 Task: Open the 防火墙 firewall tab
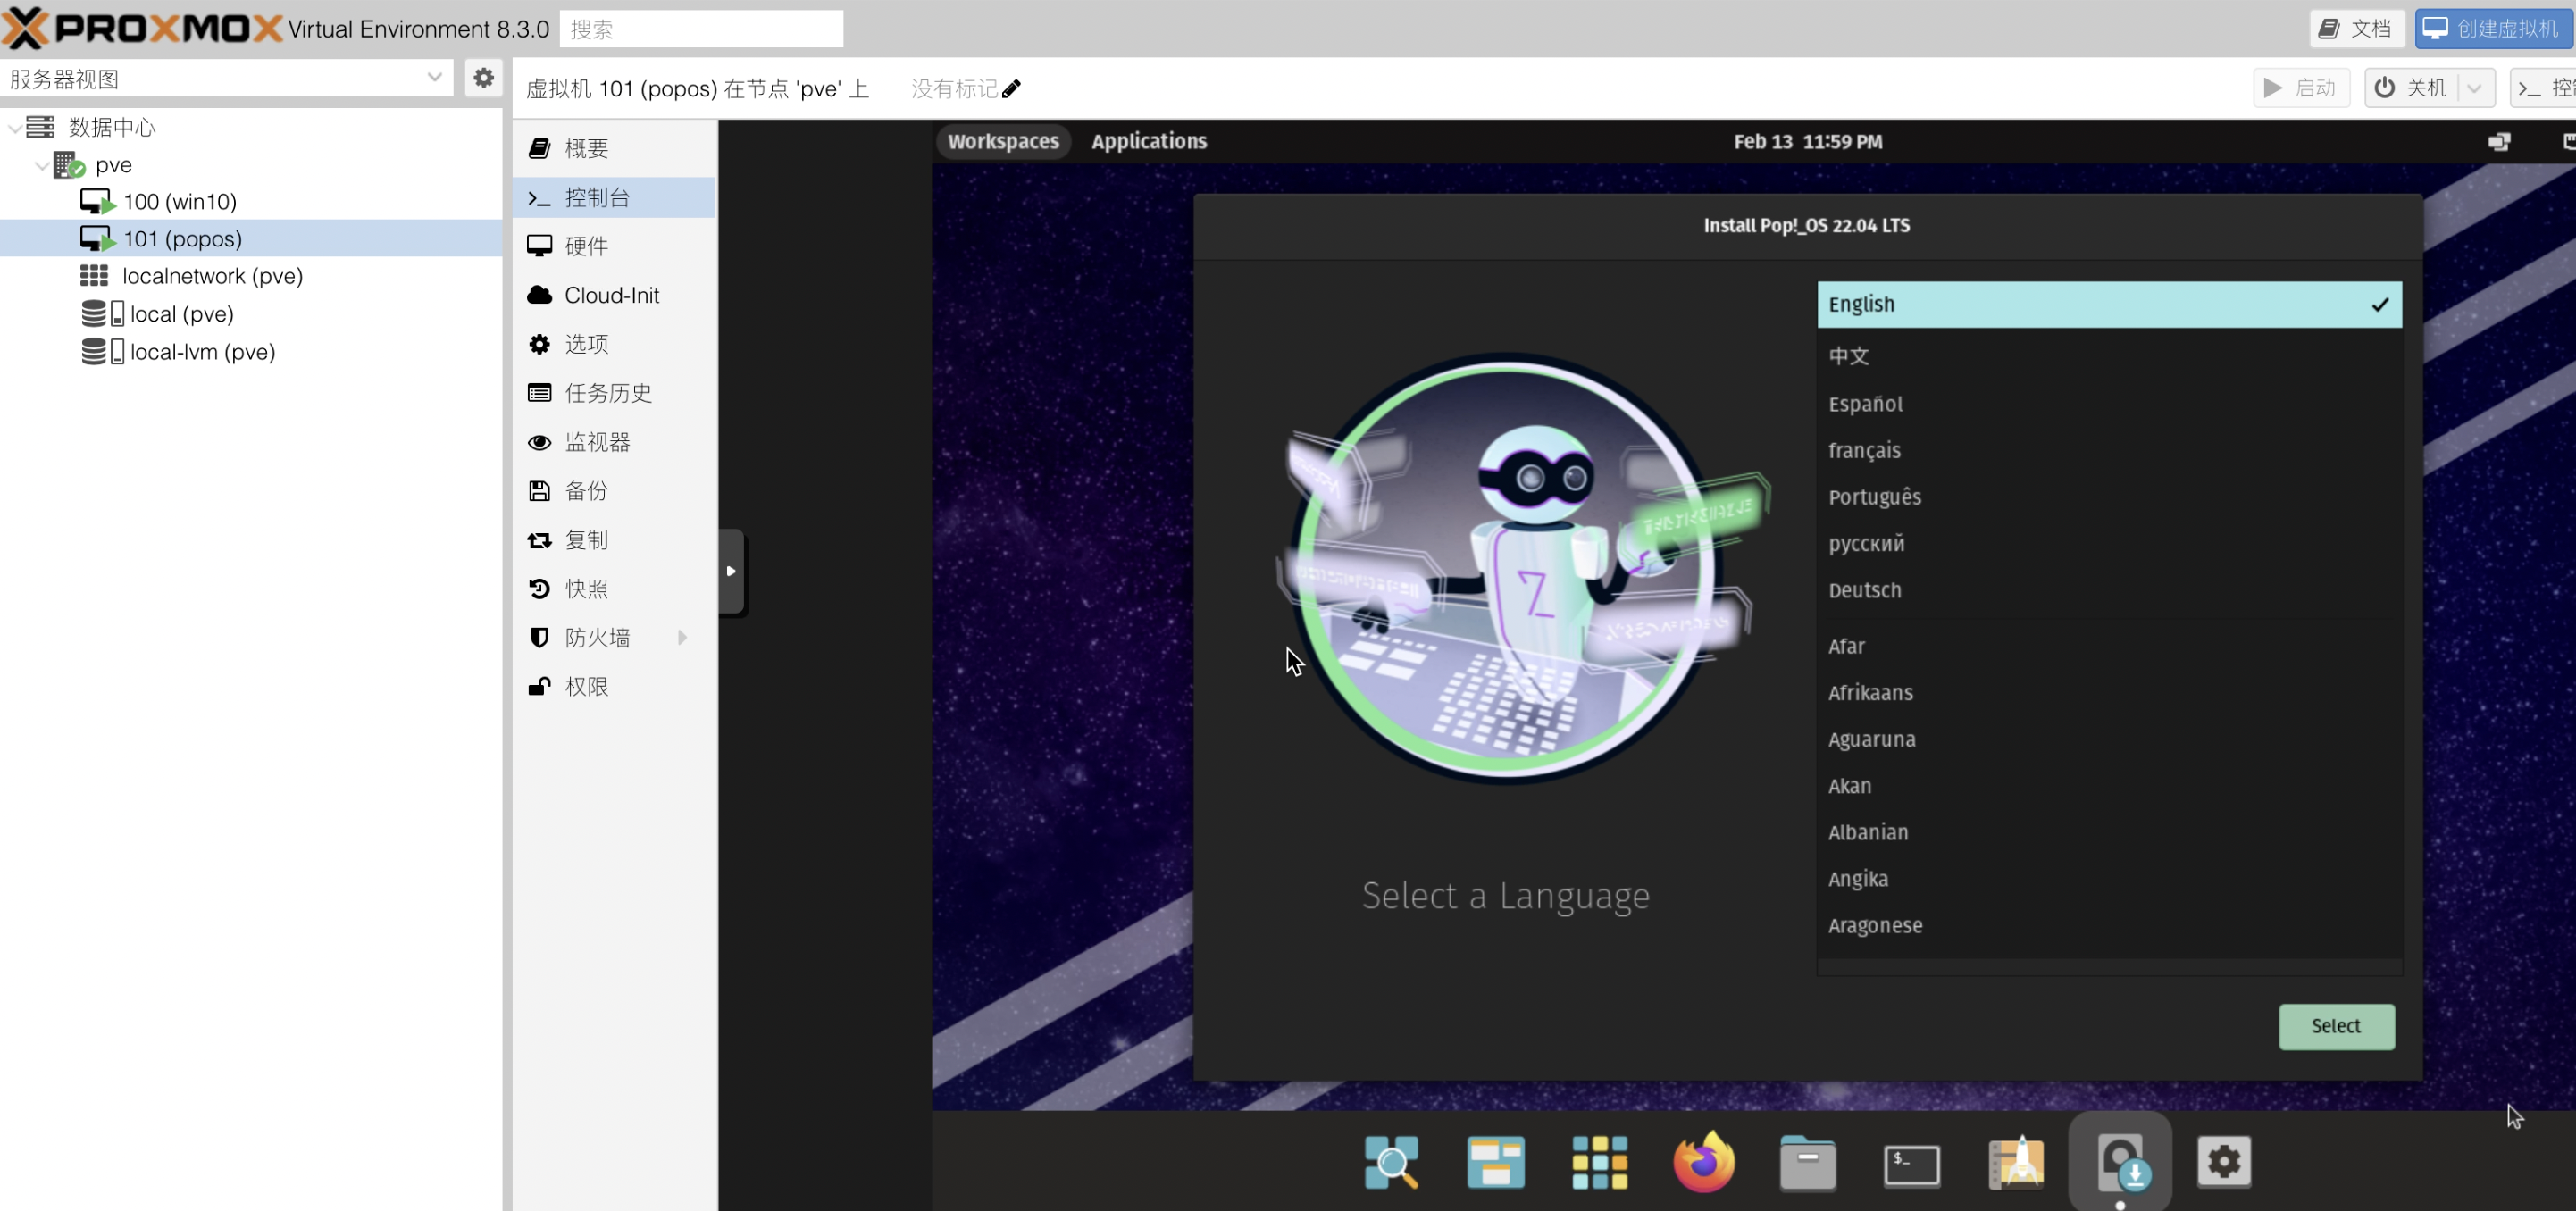(x=614, y=637)
